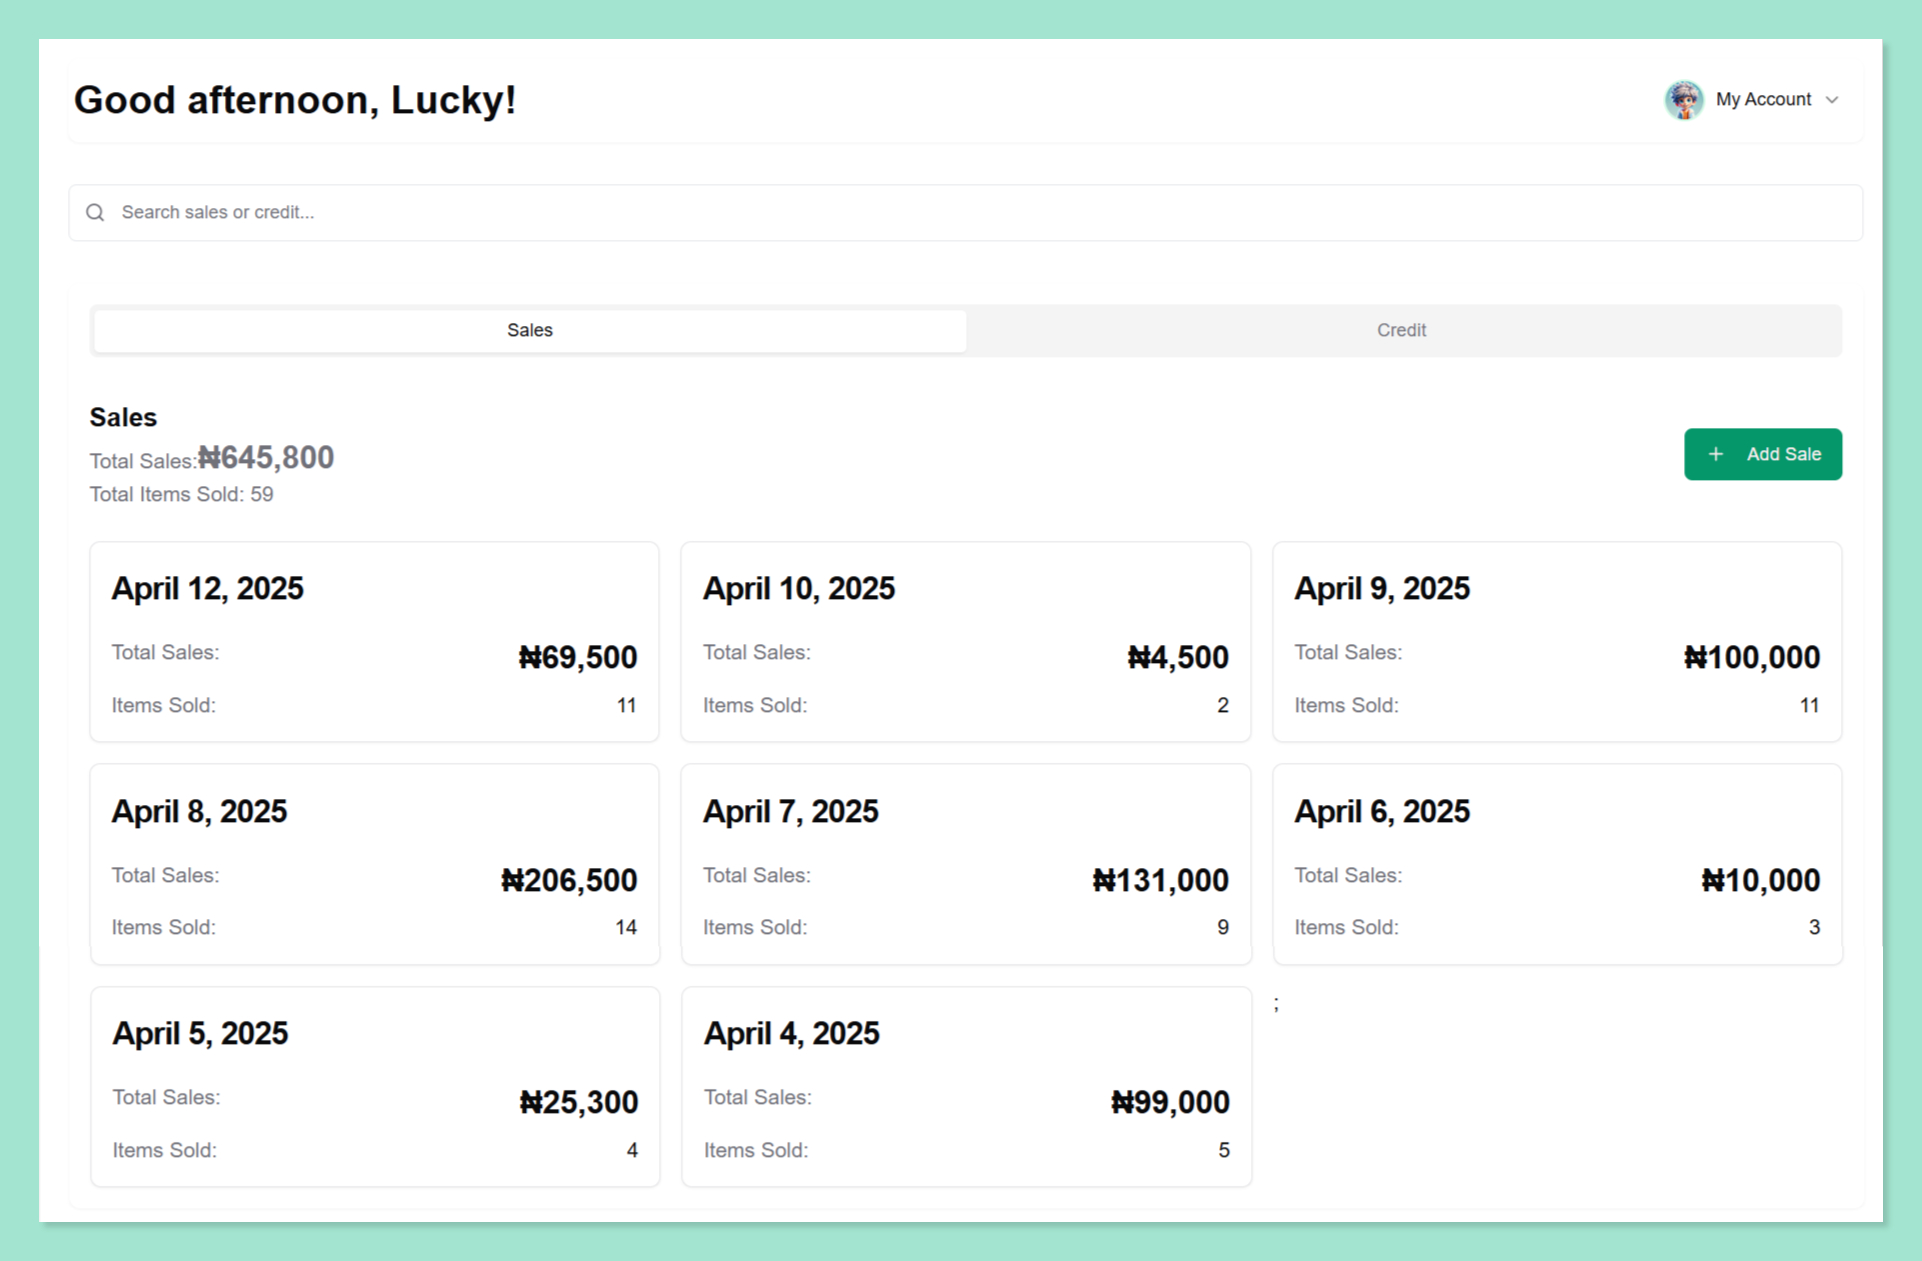Open the April 7, 2025 sales card

click(x=965, y=865)
